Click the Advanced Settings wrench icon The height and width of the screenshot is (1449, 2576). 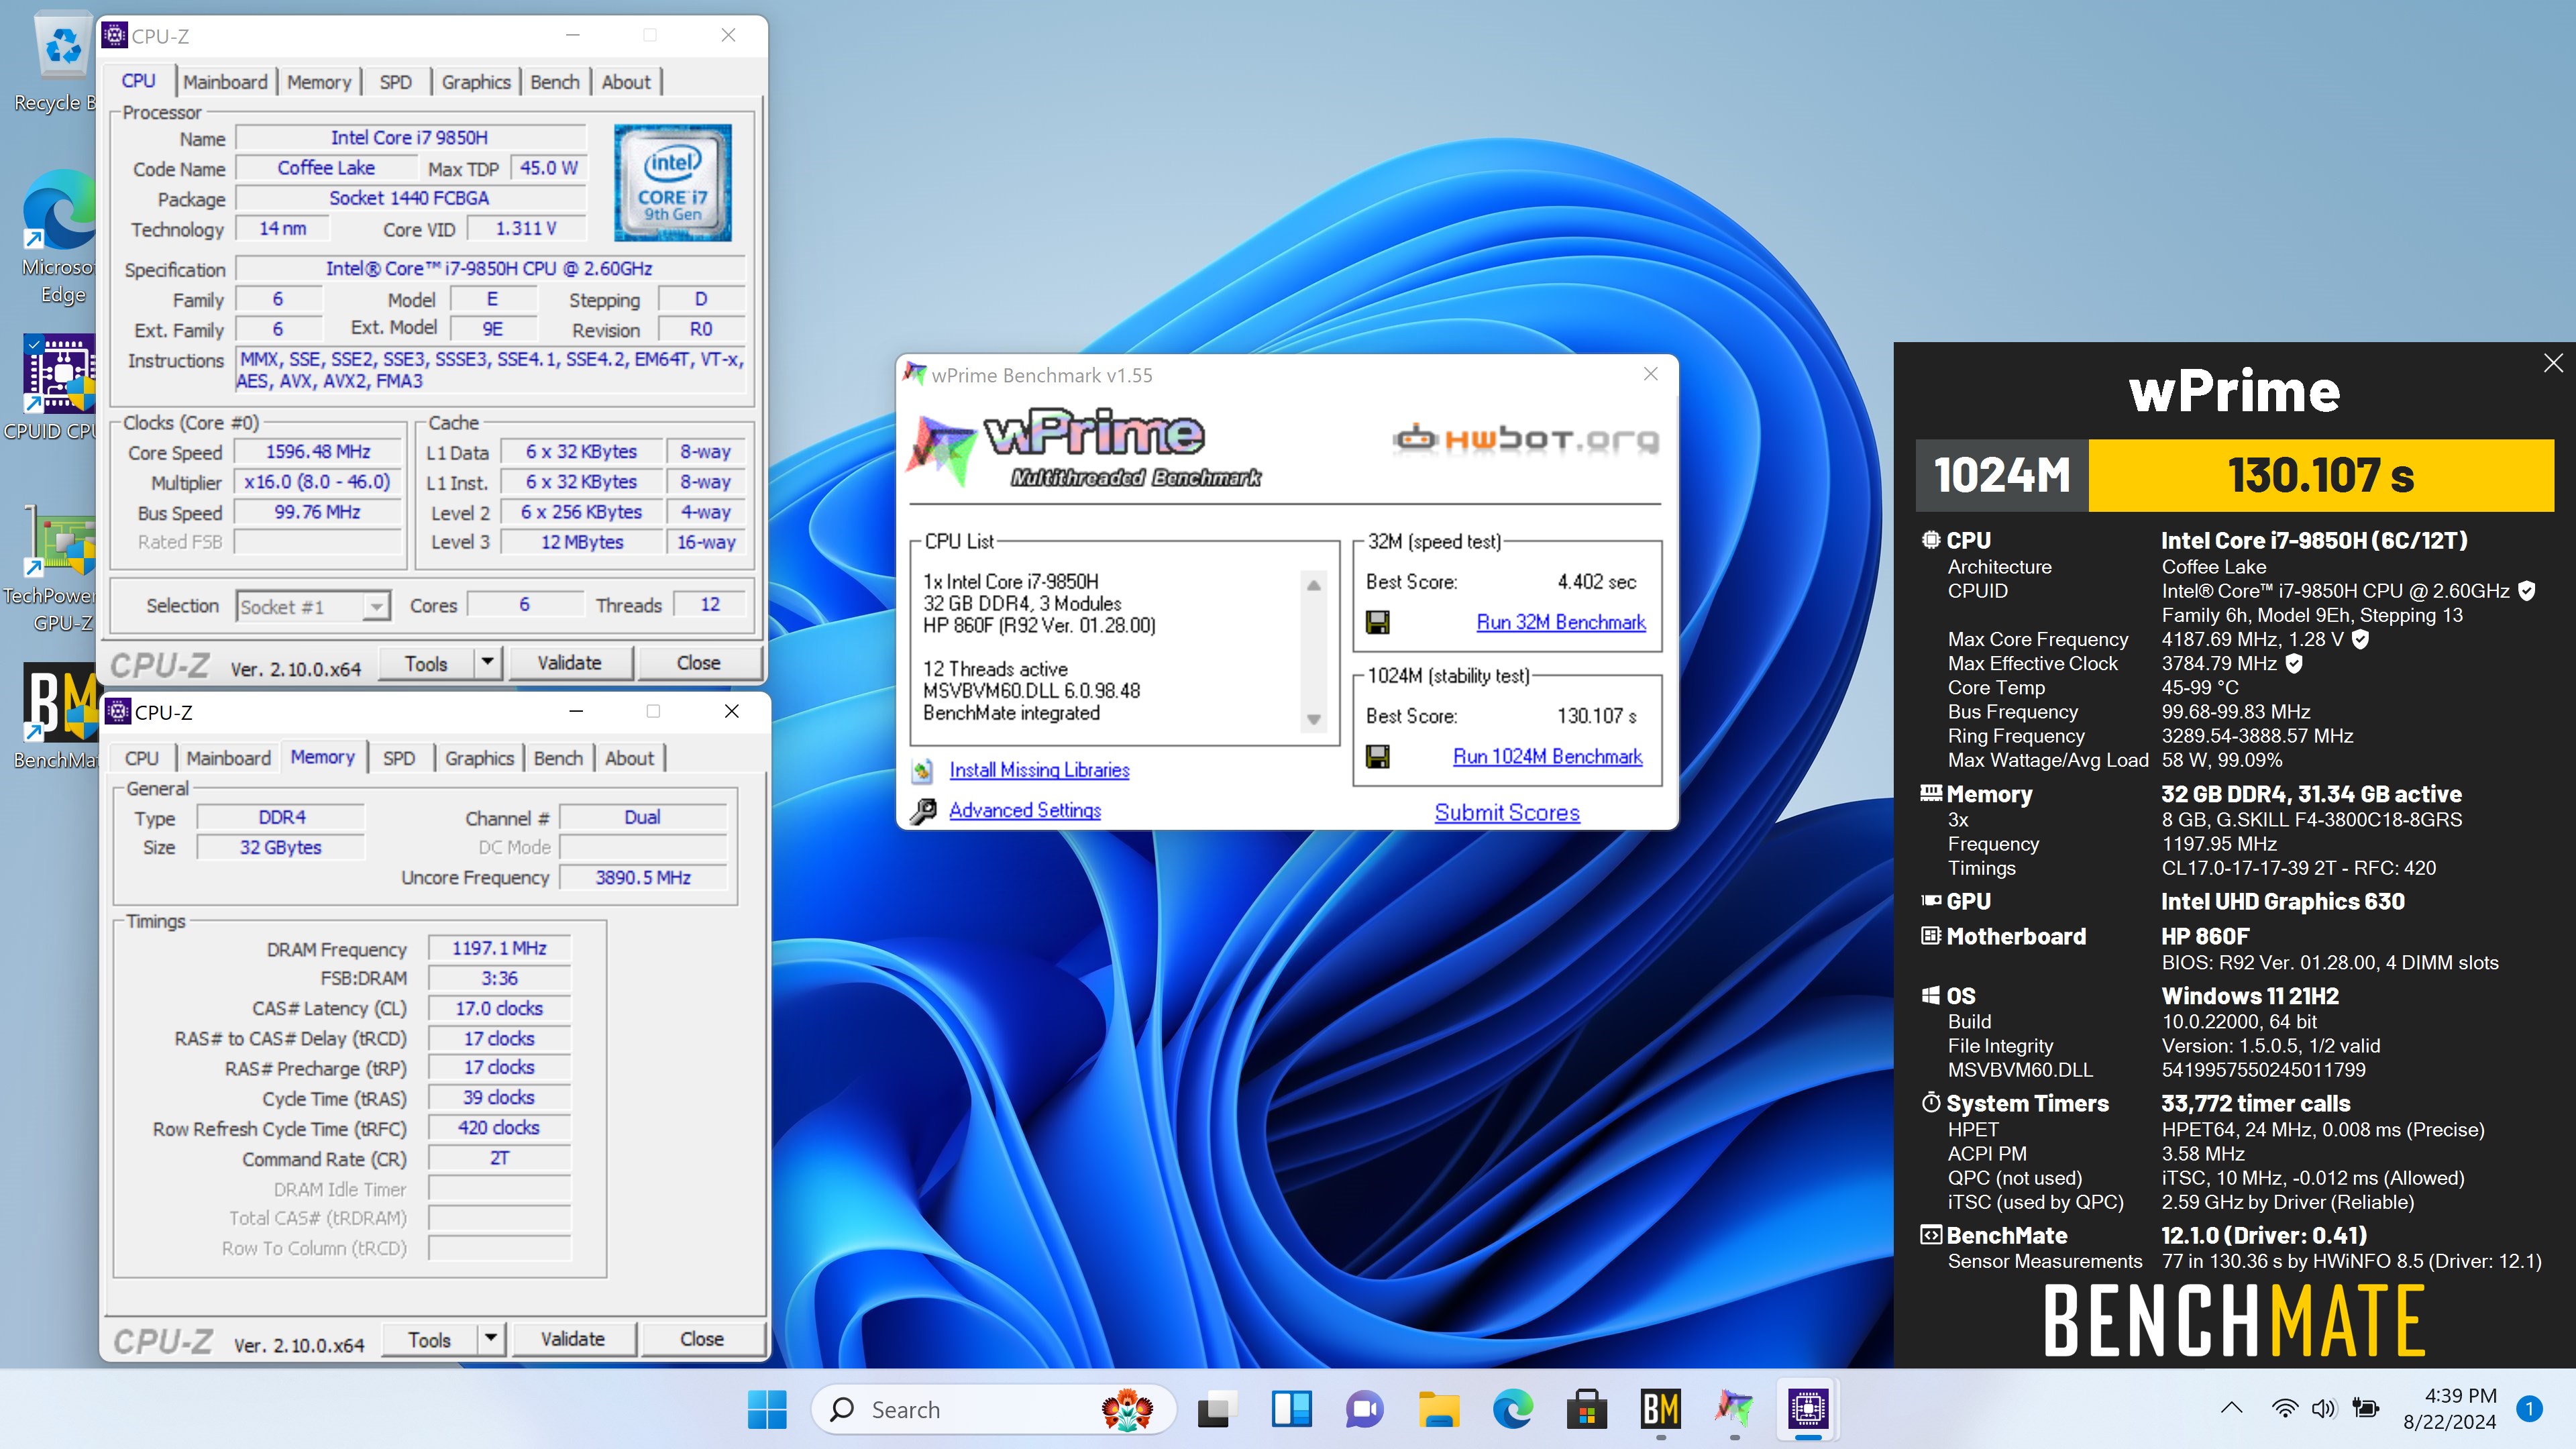[922, 810]
